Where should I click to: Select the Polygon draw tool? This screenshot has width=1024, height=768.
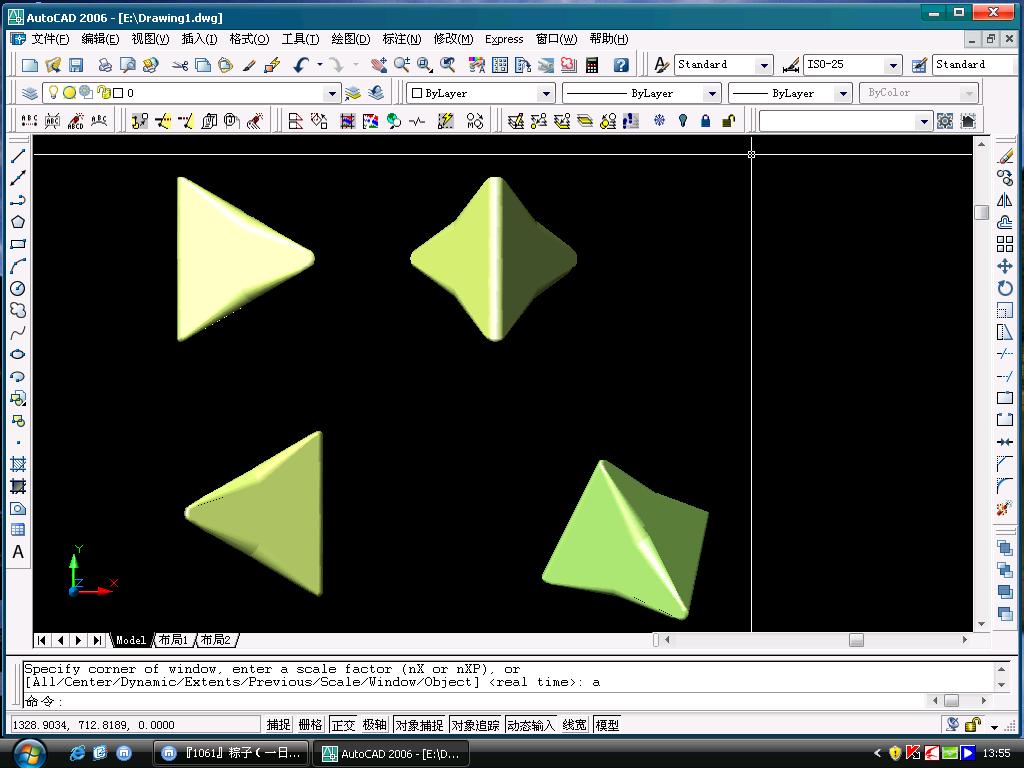coord(18,222)
